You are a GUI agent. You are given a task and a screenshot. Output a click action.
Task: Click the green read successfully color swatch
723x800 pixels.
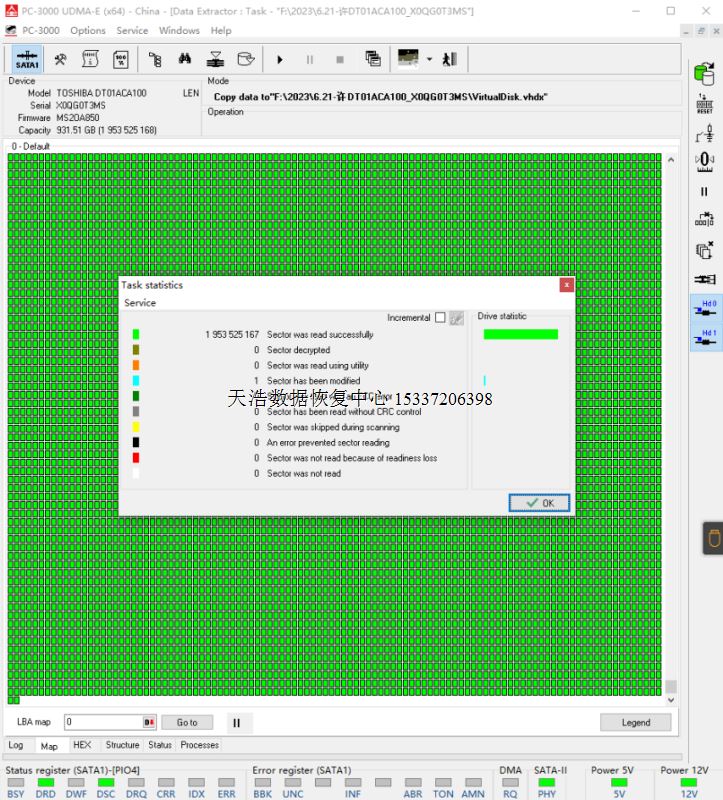tap(136, 335)
